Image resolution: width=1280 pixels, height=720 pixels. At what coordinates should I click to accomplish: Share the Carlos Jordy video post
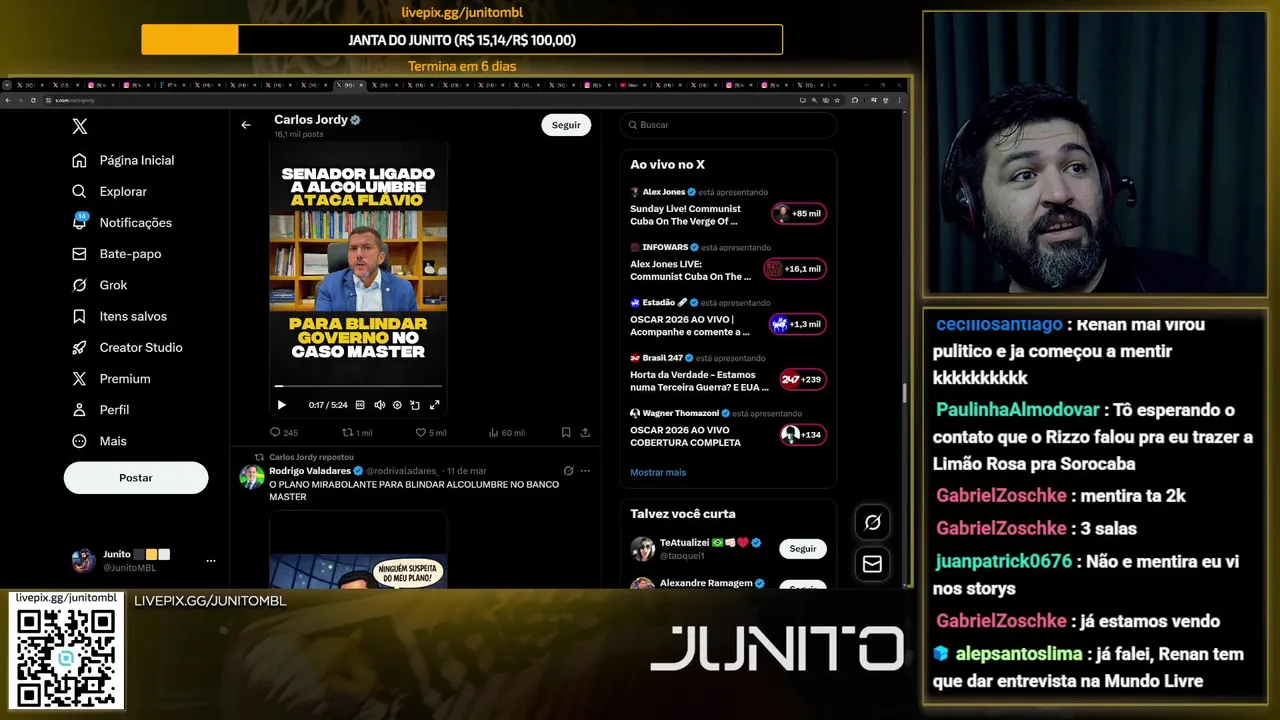585,433
